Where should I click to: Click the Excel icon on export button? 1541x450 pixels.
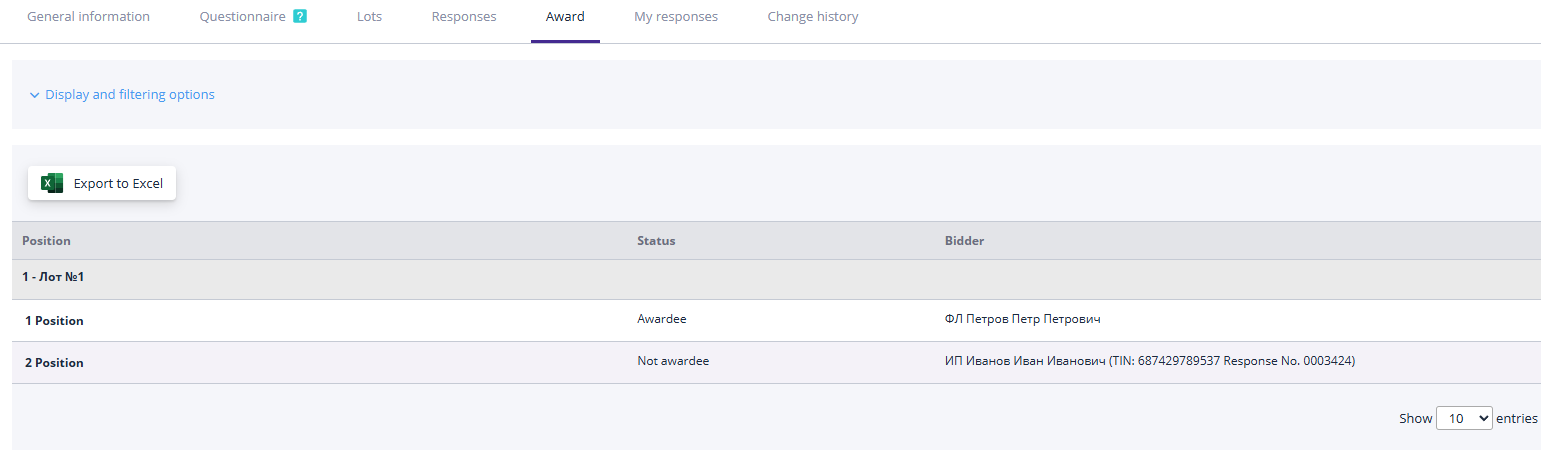click(52, 183)
